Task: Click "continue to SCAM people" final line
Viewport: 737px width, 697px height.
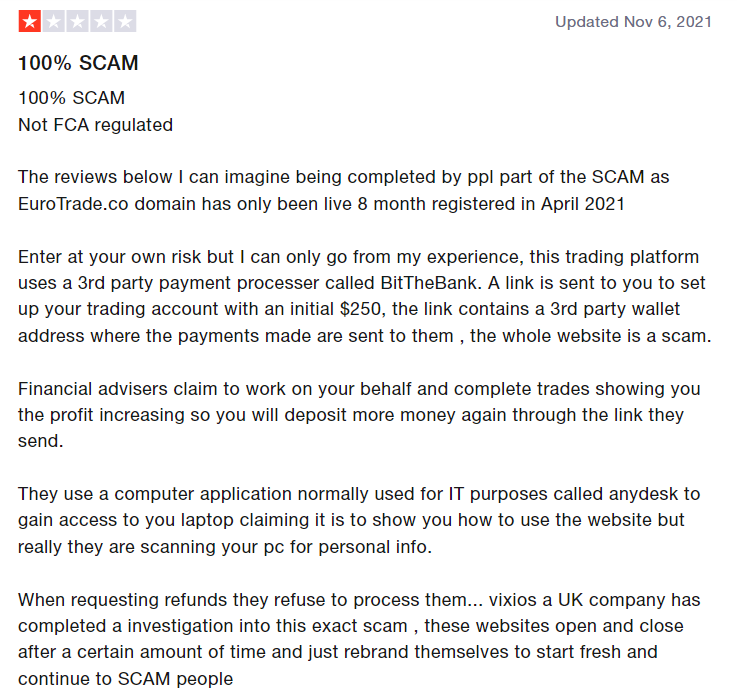Action: point(125,678)
